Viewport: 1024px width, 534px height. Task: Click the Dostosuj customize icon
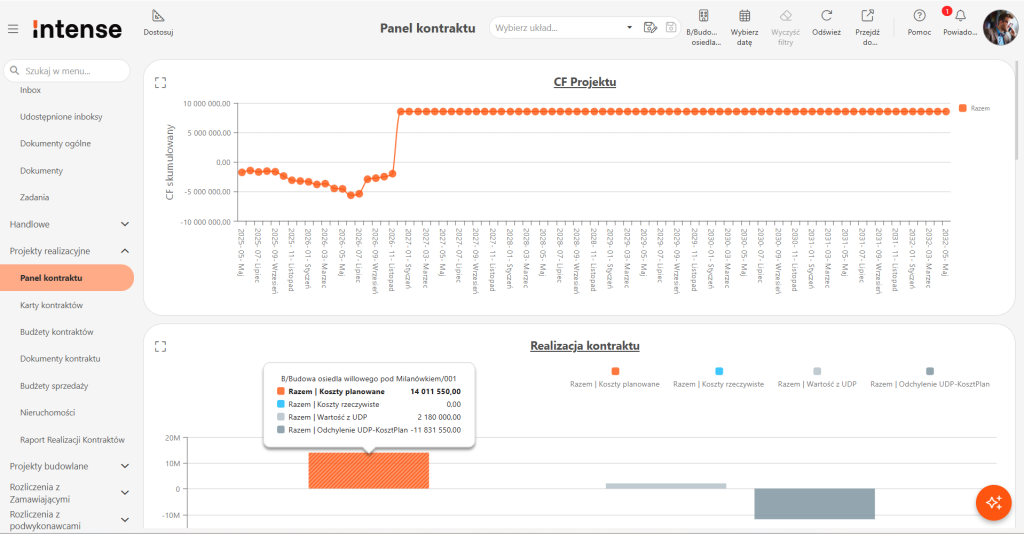[x=158, y=16]
